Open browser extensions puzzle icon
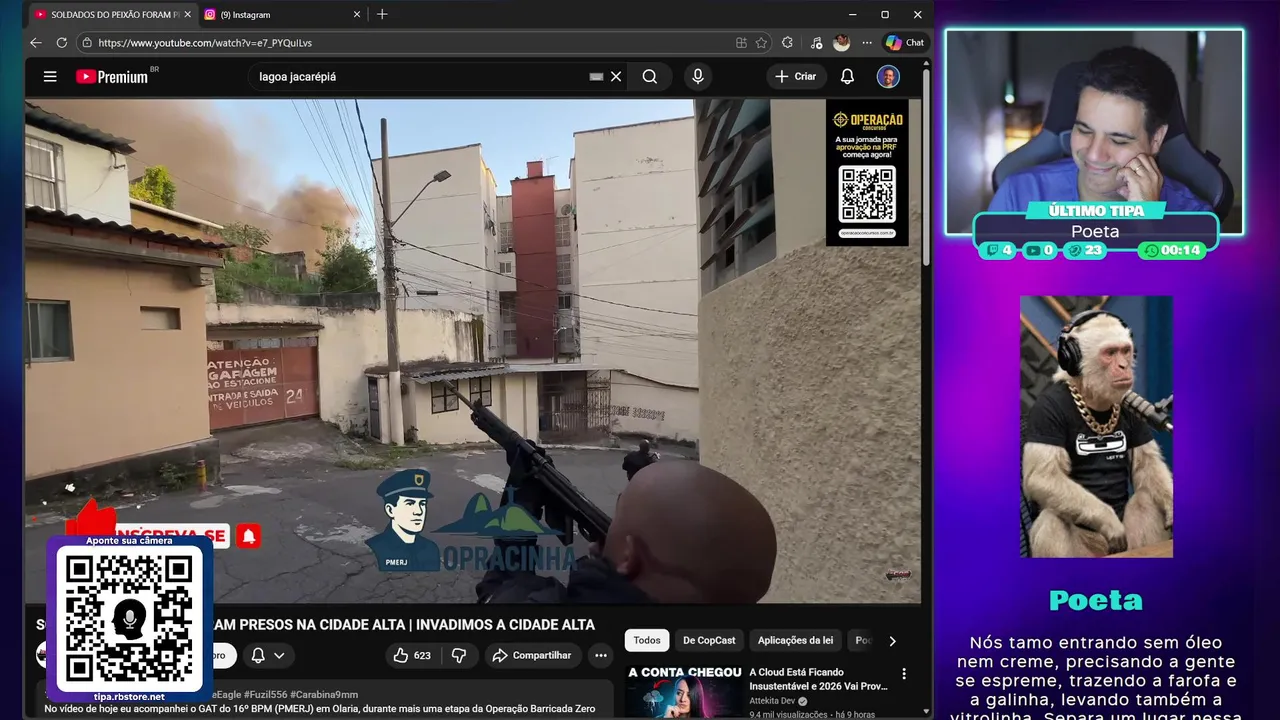 click(788, 43)
